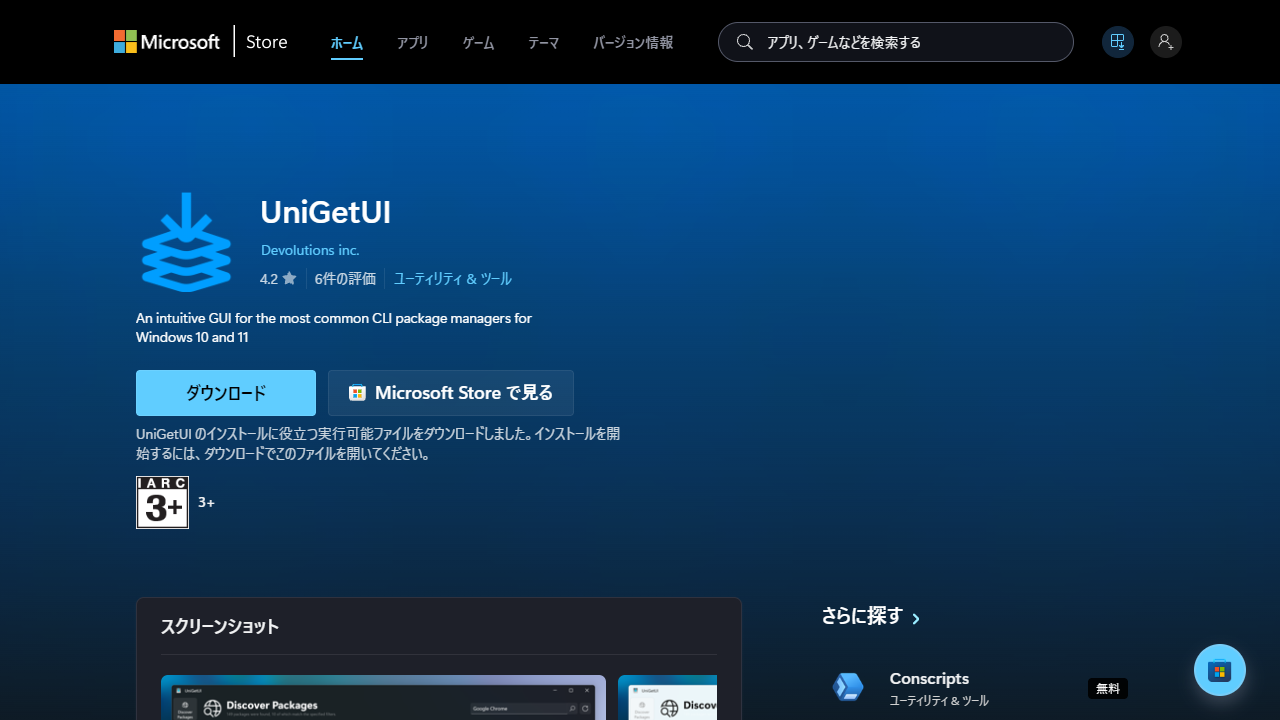Screen dimensions: 1280x720
Task: Click the Microsoft logo in header
Action: click(167, 42)
